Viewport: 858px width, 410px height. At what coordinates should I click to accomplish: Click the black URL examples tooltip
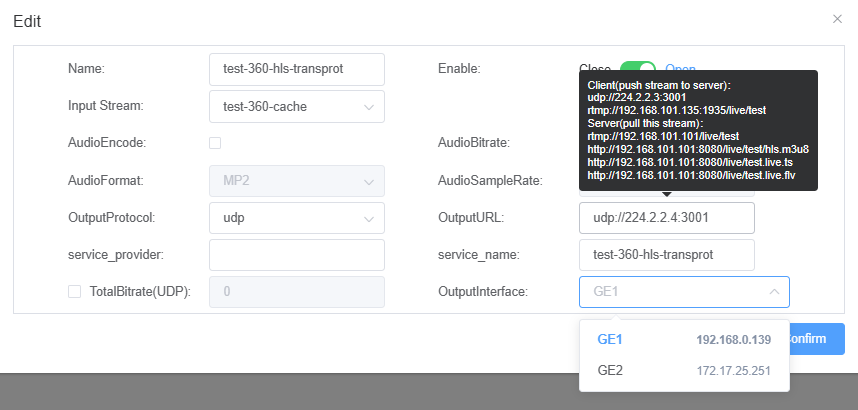pyautogui.click(x=698, y=130)
